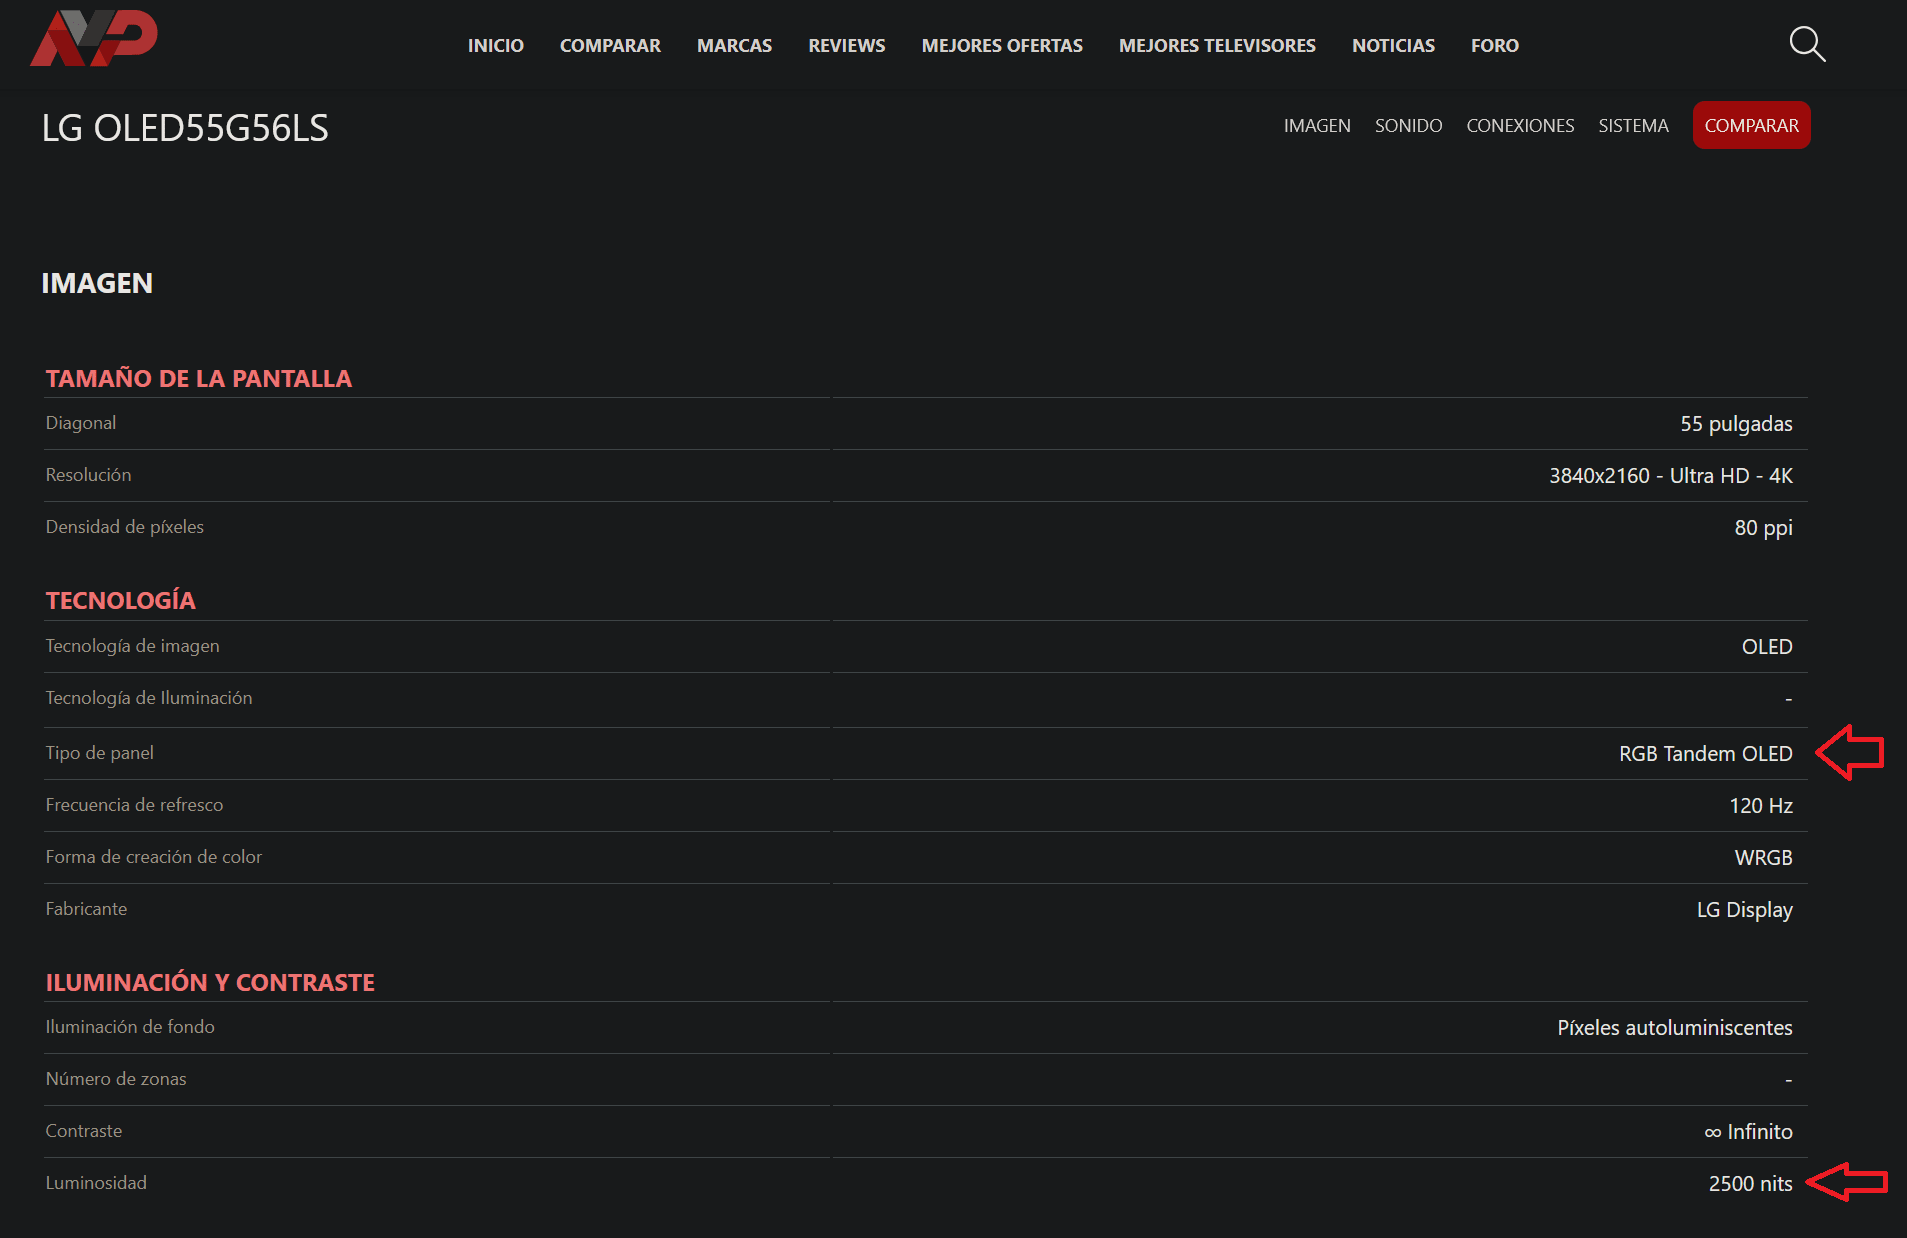Select the Tecnología de imagen label
The width and height of the screenshot is (1907, 1238).
pyautogui.click(x=133, y=646)
